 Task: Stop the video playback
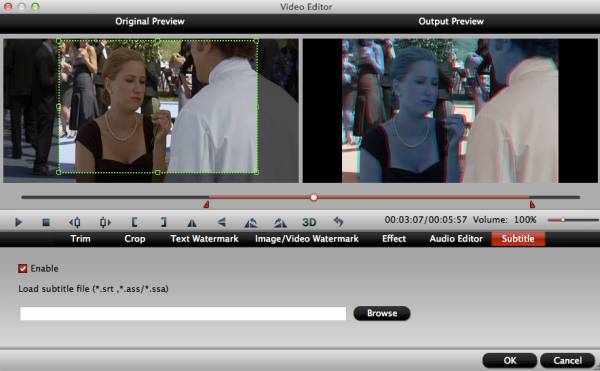click(x=46, y=222)
